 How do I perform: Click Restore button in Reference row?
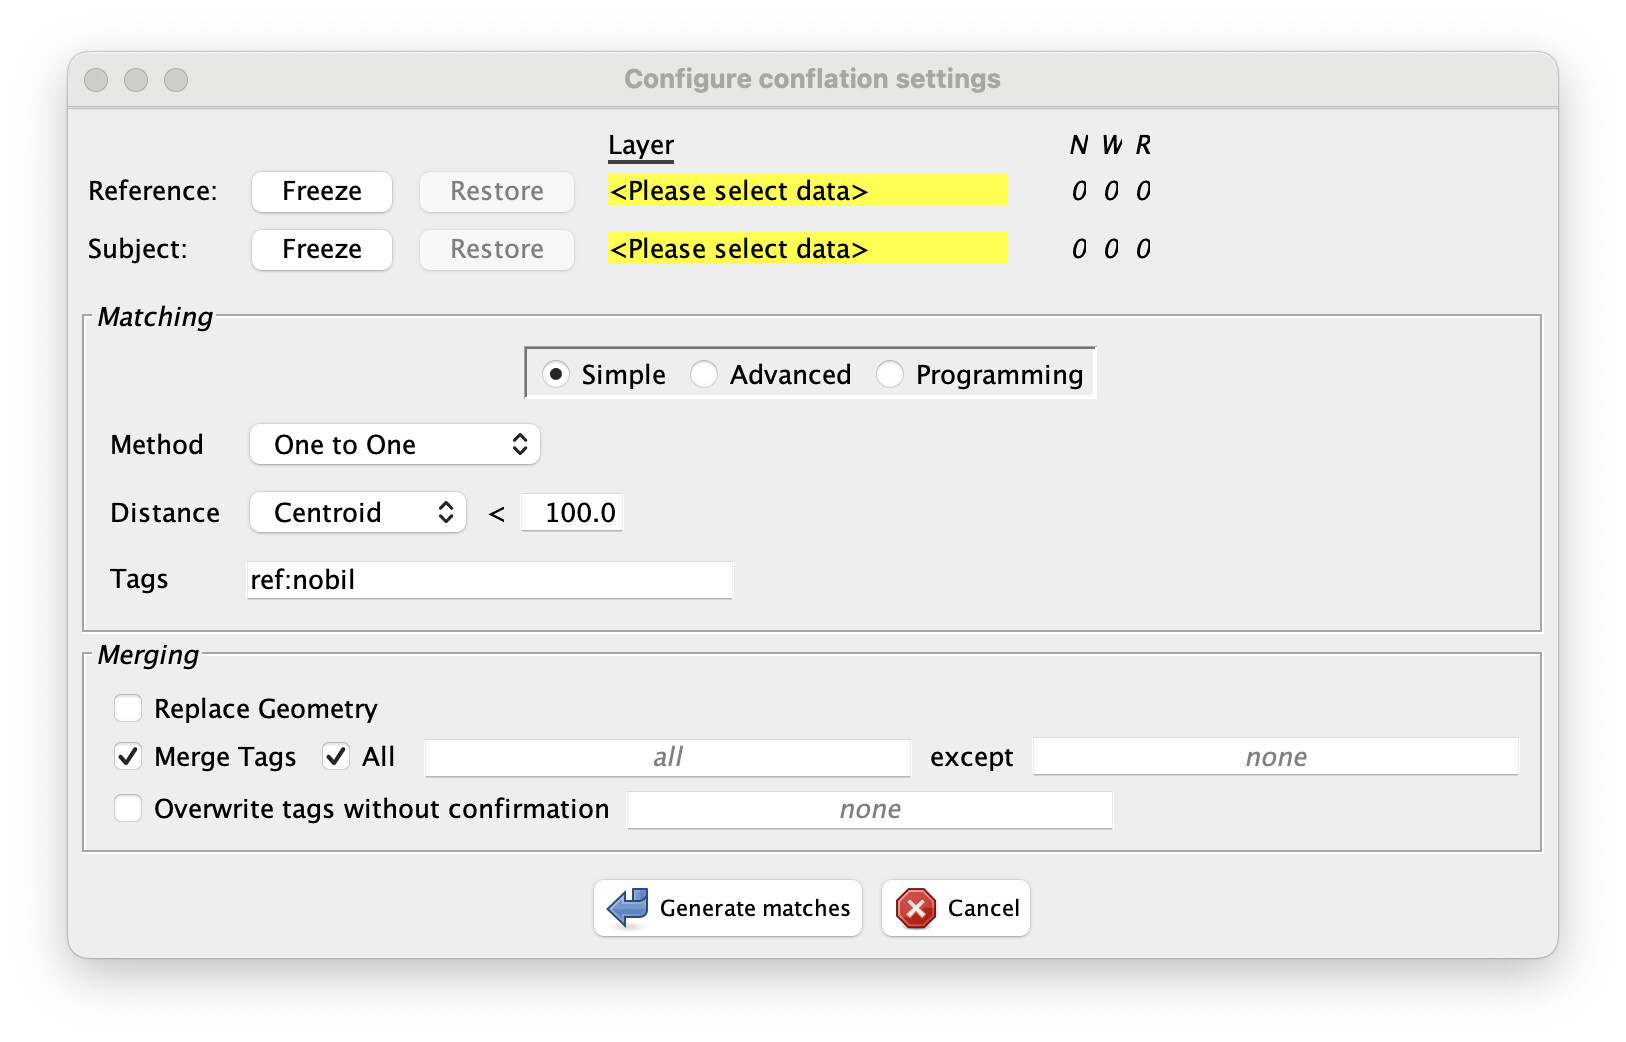(x=497, y=191)
